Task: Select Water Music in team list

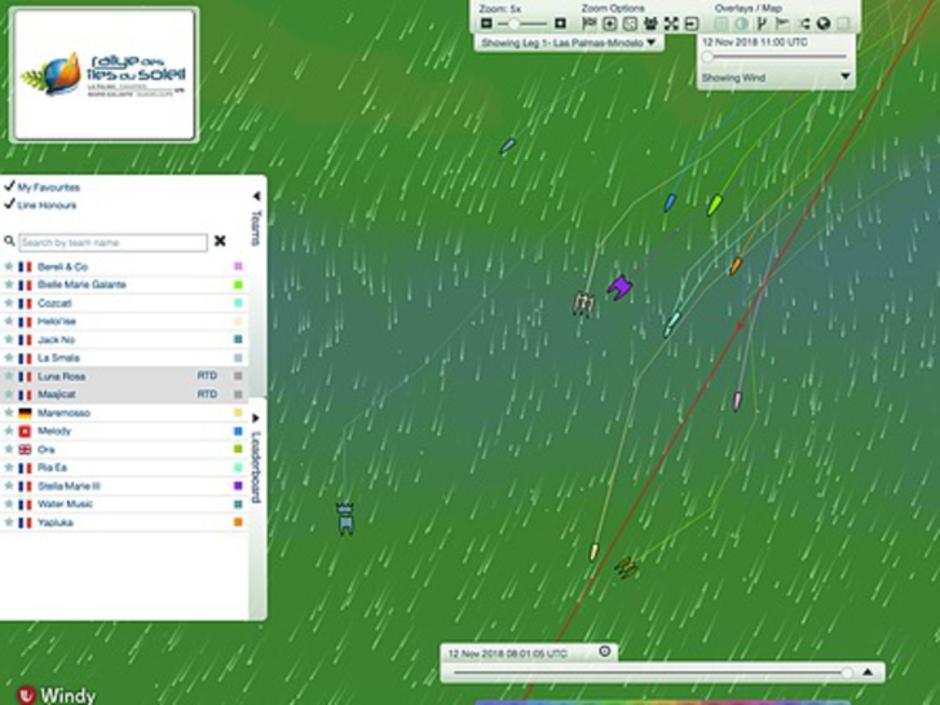Action: tap(65, 504)
